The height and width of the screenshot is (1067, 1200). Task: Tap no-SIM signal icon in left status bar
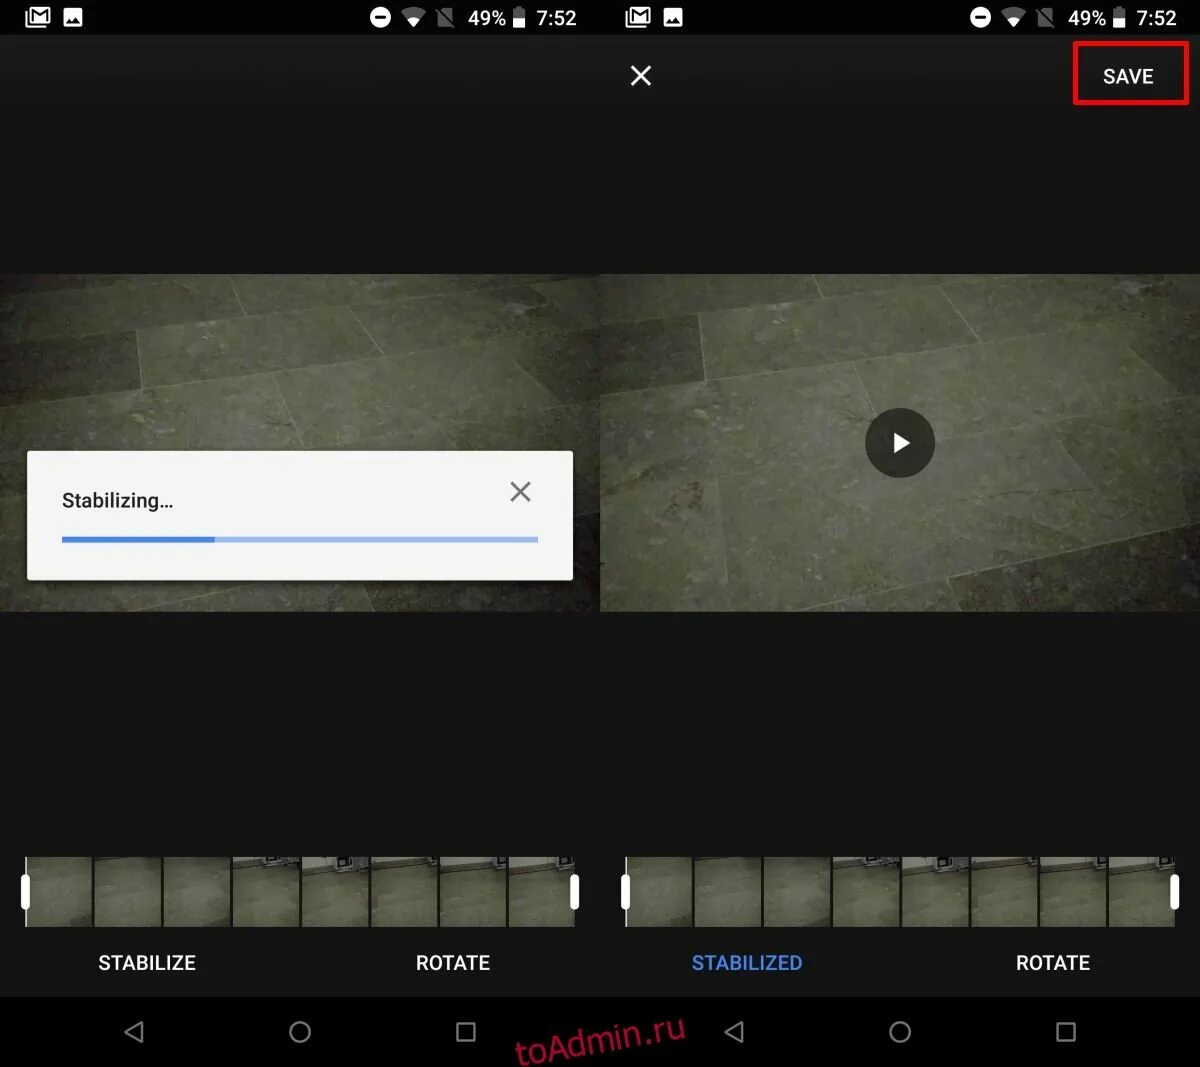pyautogui.click(x=446, y=17)
